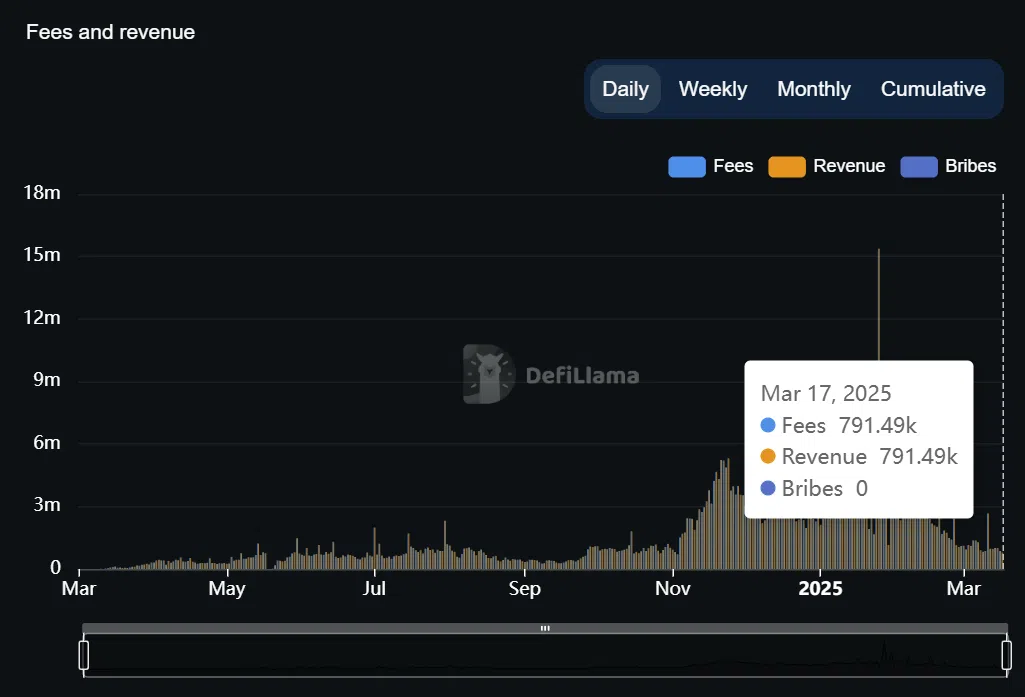This screenshot has width=1025, height=697.
Task: Click the purple Bribes legend swatch
Action: point(919,167)
